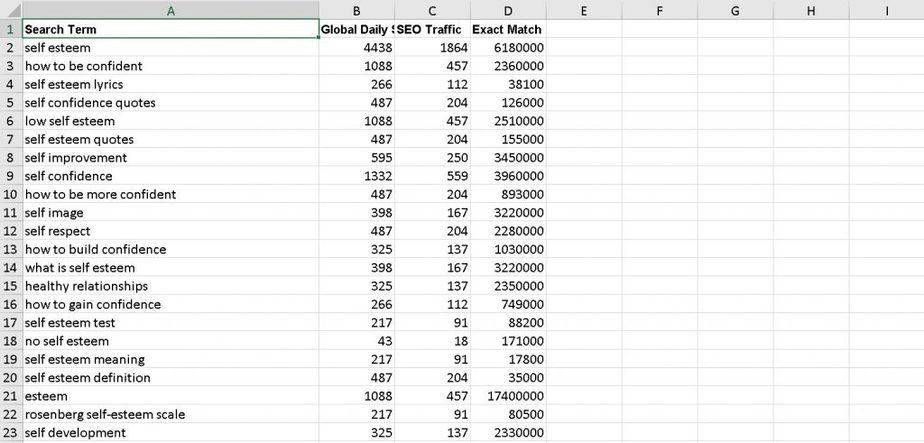Viewport: 924px width, 443px height.
Task: Click the 'SEO Traffic' header cell
Action: click(x=433, y=29)
